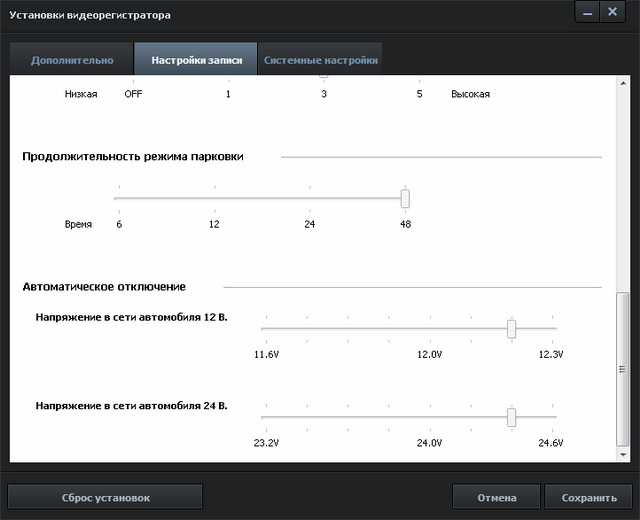Set parking duration slider to 6

pos(119,198)
